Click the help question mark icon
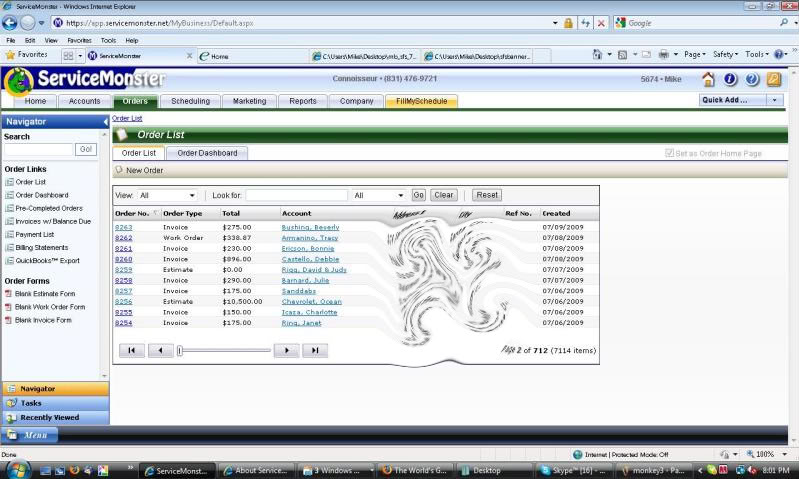The image size is (799, 479). (752, 79)
